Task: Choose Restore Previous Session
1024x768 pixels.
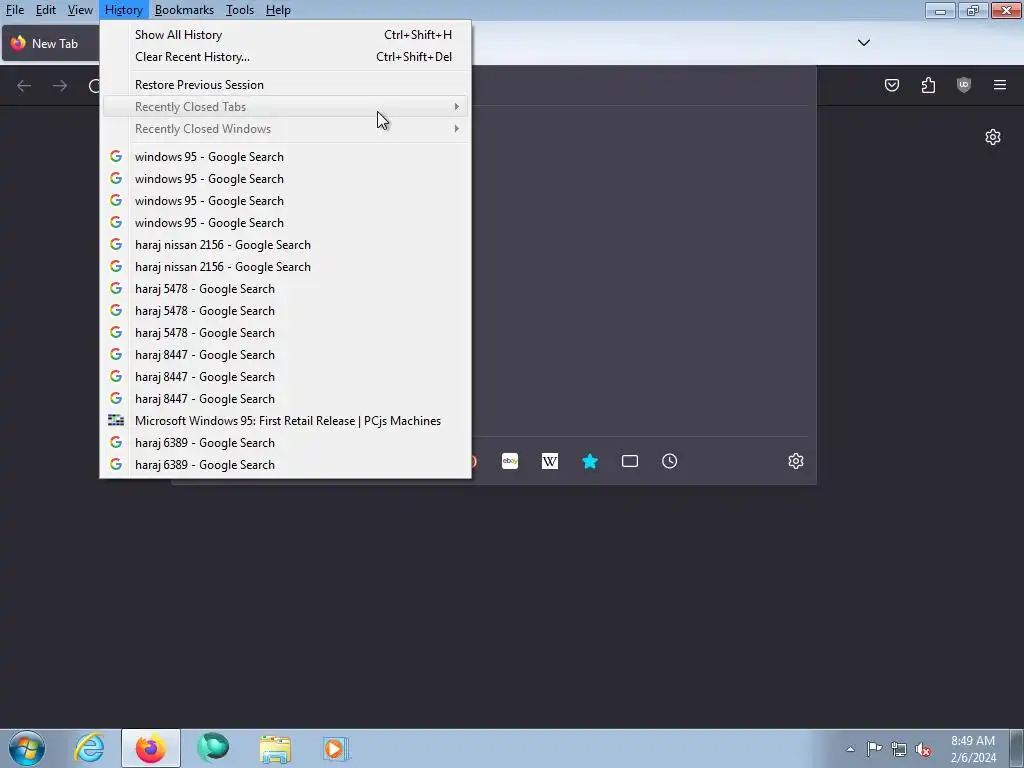Action: click(x=285, y=85)
